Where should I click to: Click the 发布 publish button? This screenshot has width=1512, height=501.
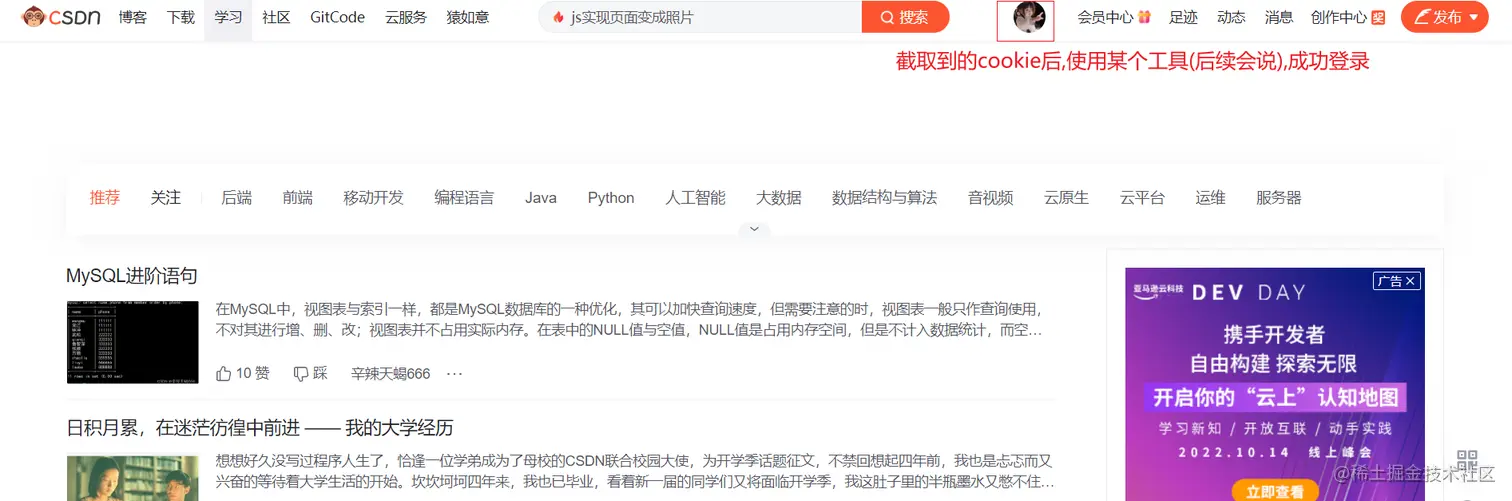pyautogui.click(x=1446, y=17)
